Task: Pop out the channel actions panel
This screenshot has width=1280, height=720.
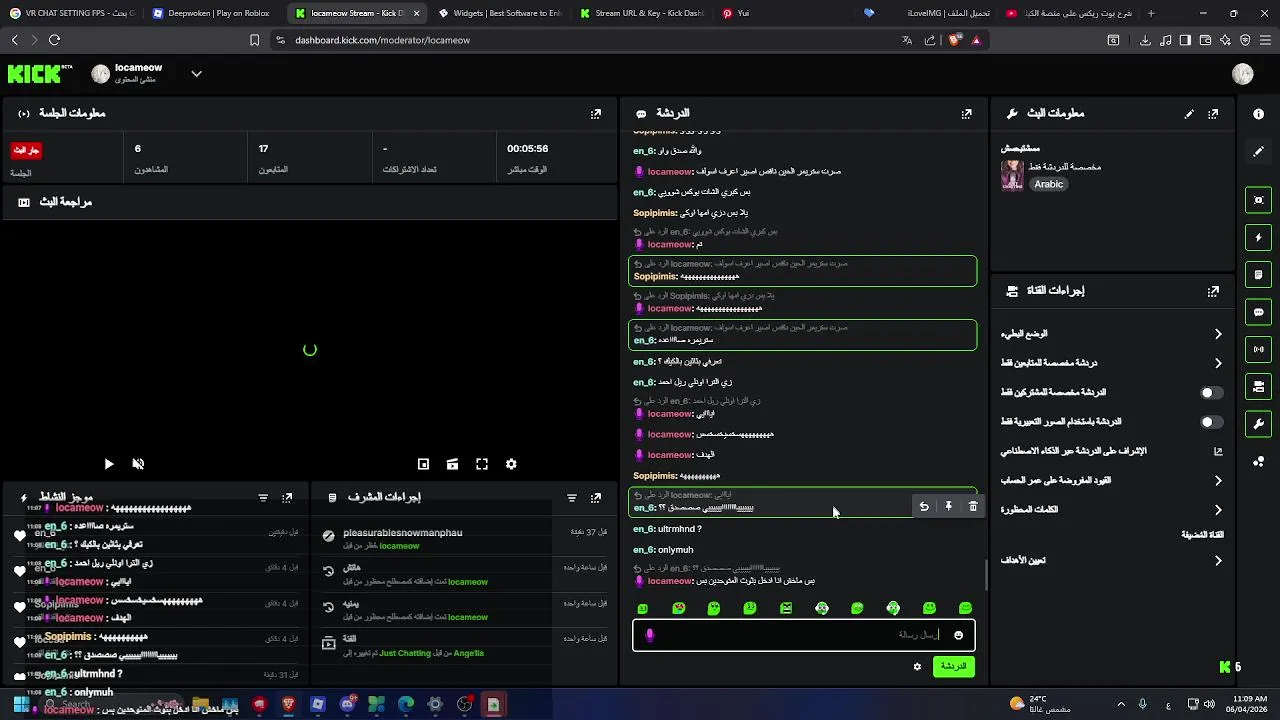Action: pyautogui.click(x=1213, y=291)
